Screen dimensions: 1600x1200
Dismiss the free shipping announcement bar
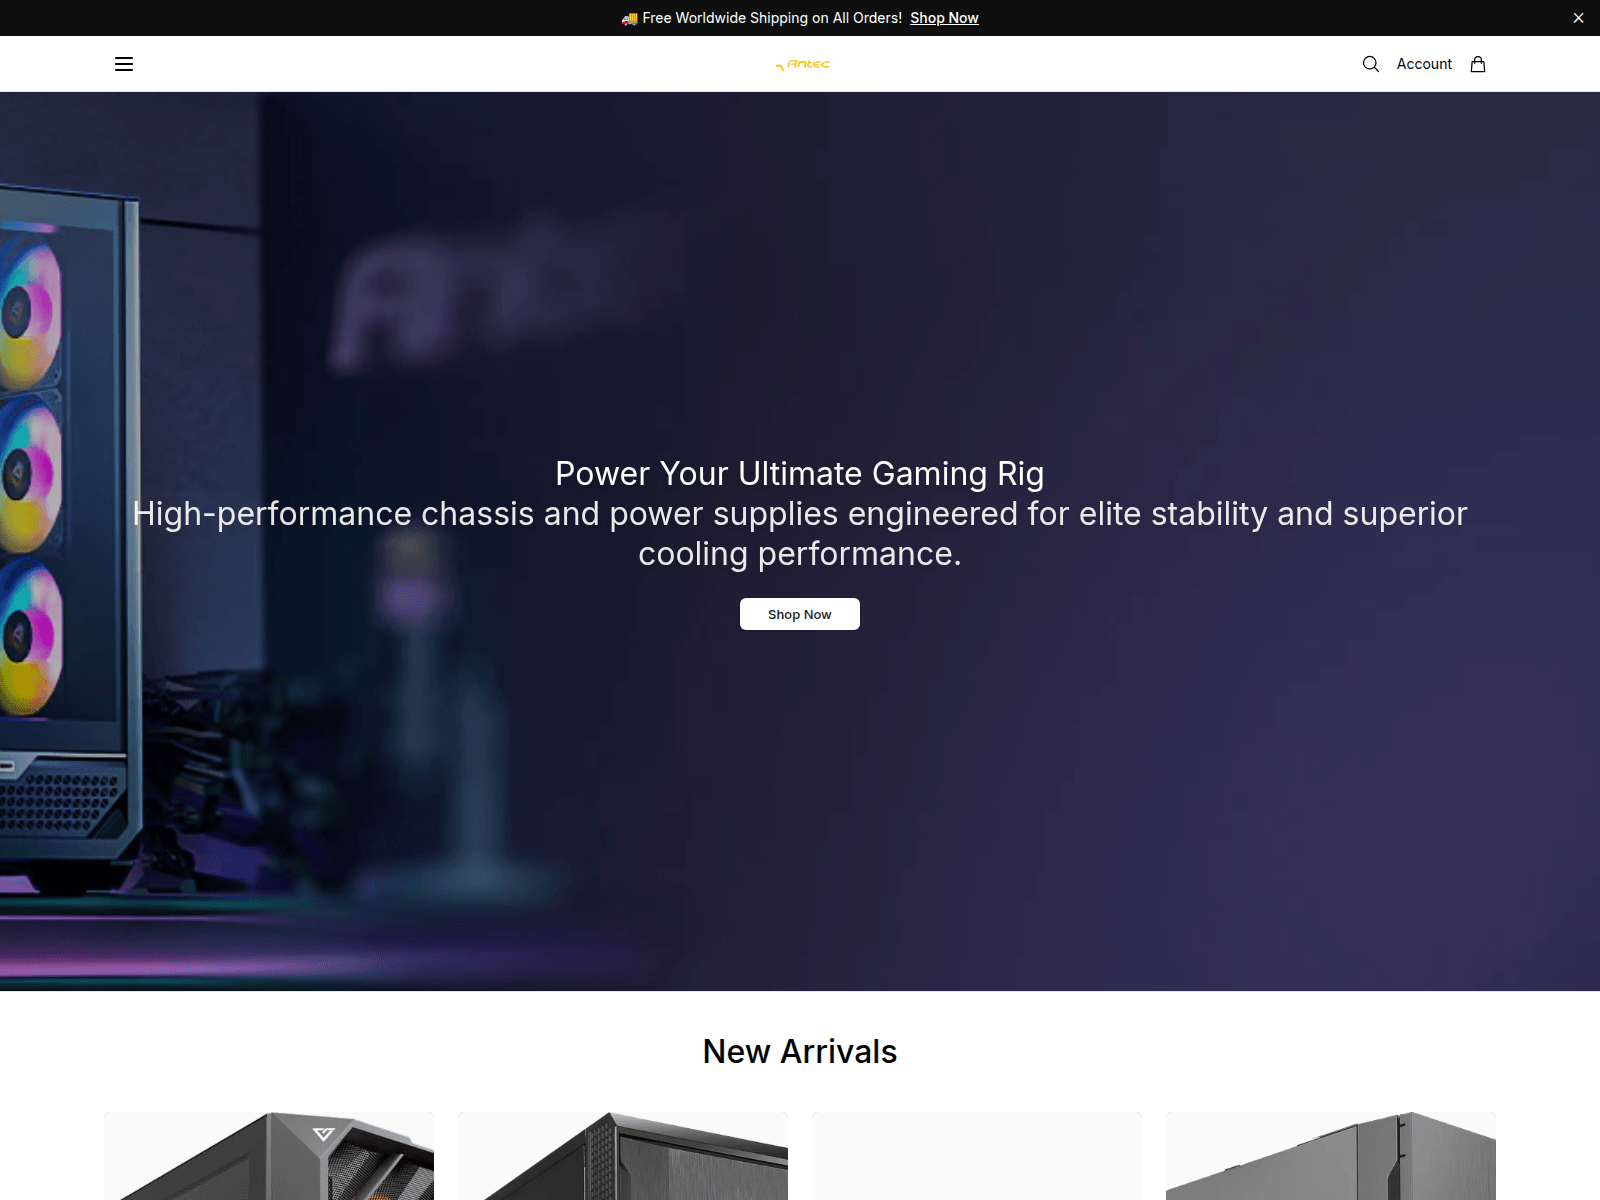pos(1578,18)
